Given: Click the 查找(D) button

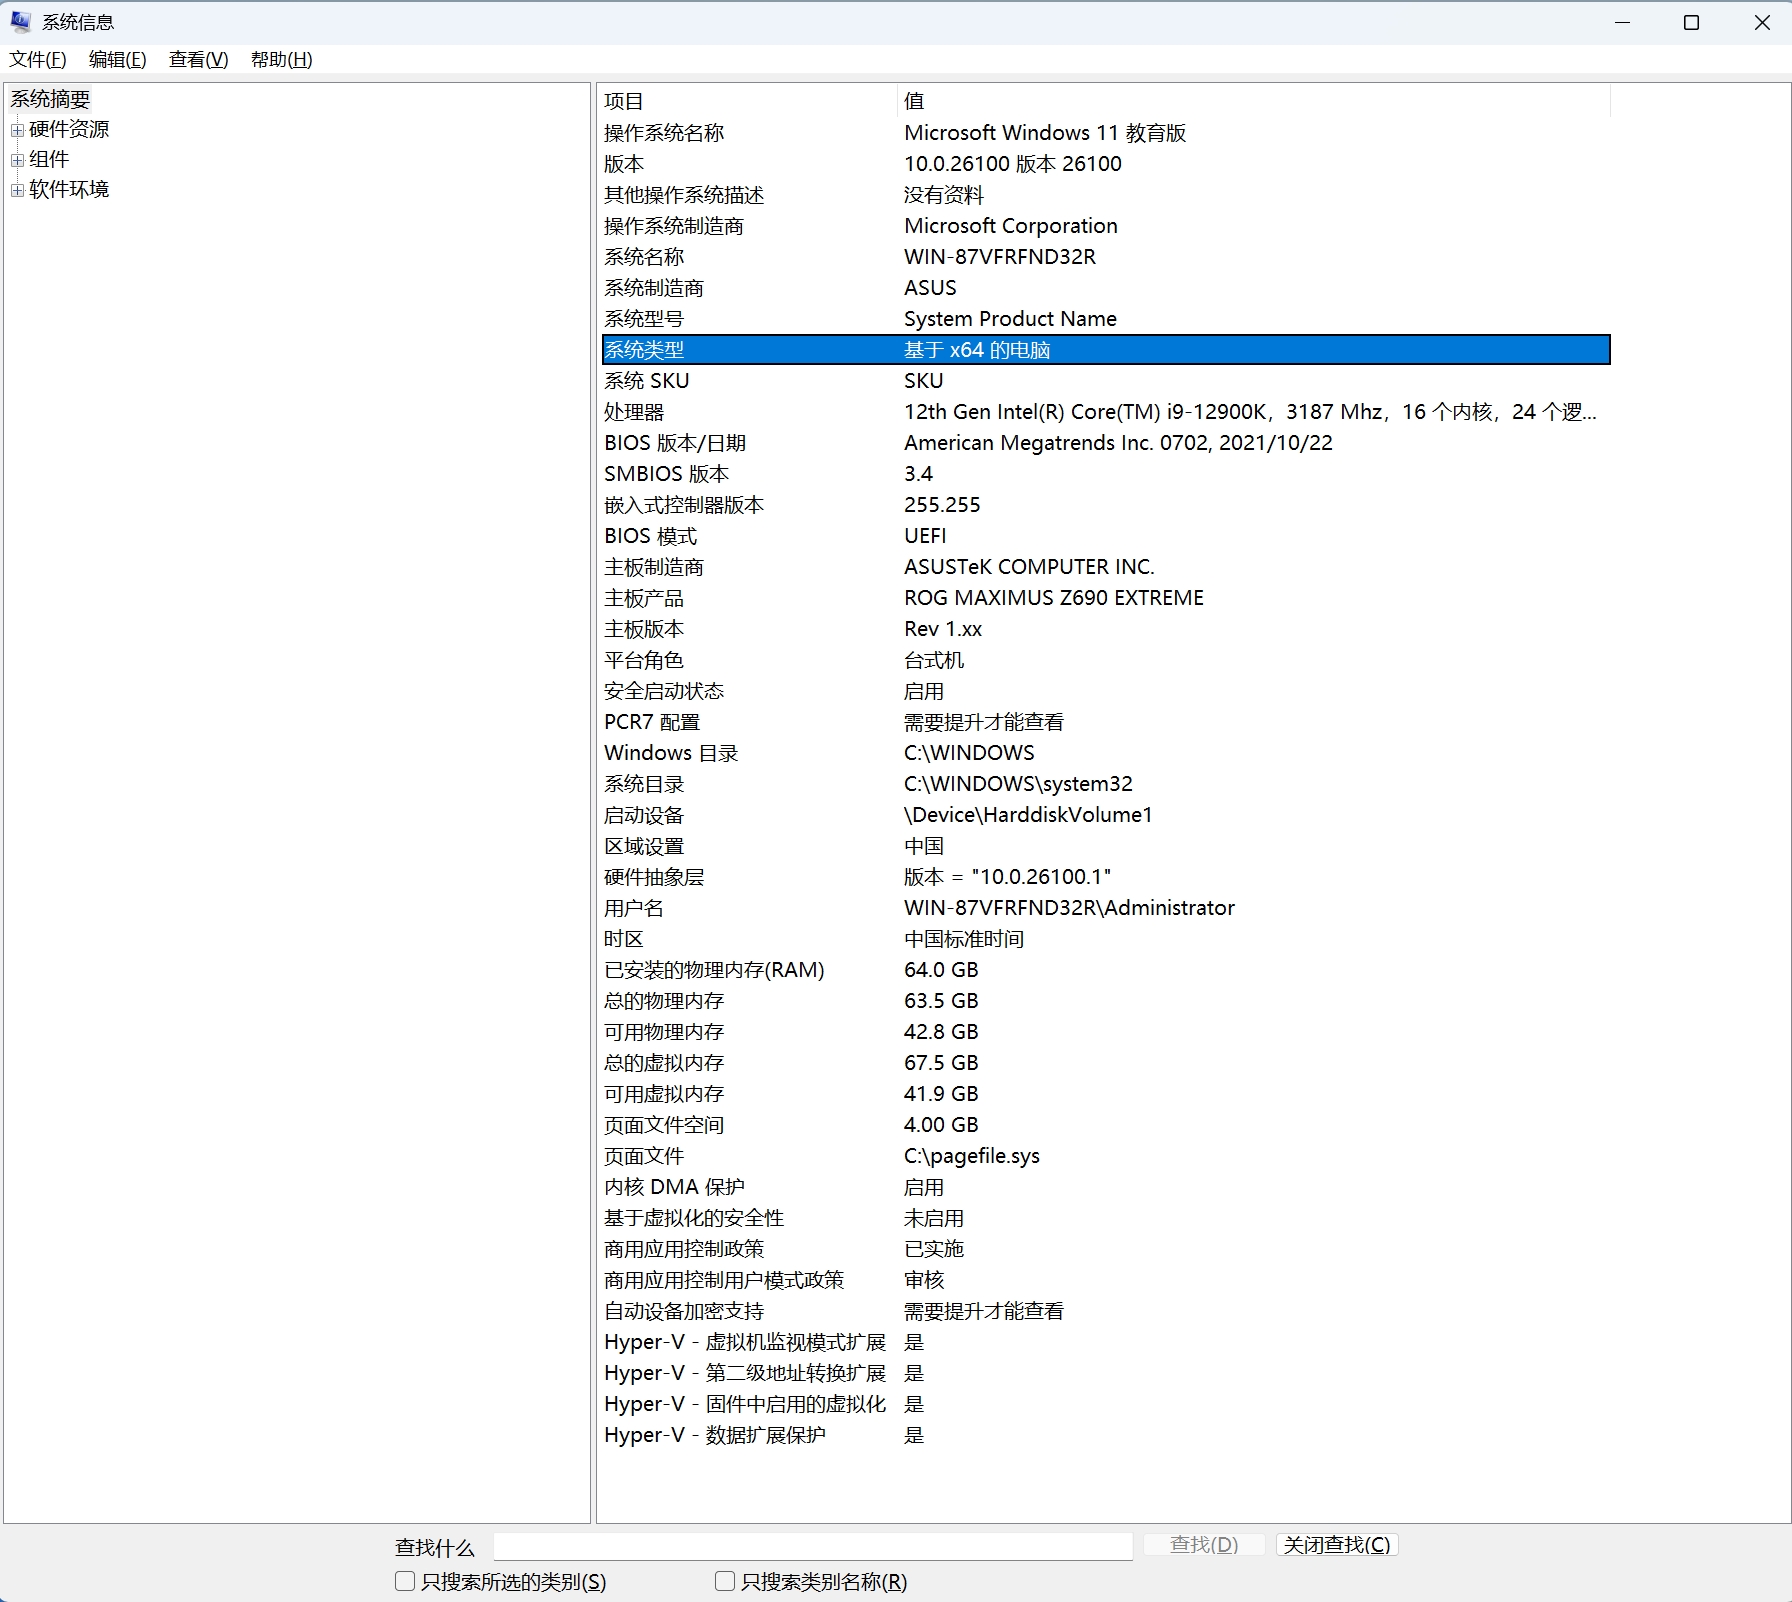Looking at the screenshot, I should coord(1204,1545).
